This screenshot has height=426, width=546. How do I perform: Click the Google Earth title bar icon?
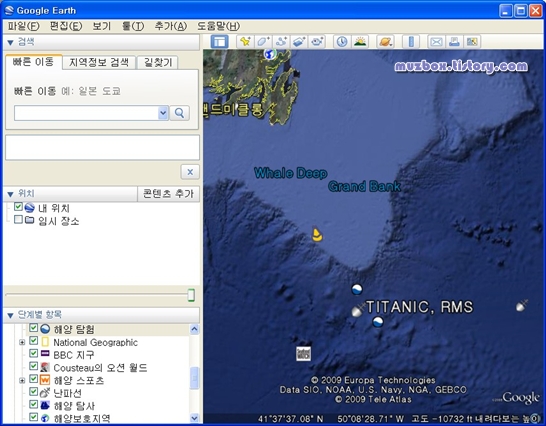pyautogui.click(x=9, y=10)
